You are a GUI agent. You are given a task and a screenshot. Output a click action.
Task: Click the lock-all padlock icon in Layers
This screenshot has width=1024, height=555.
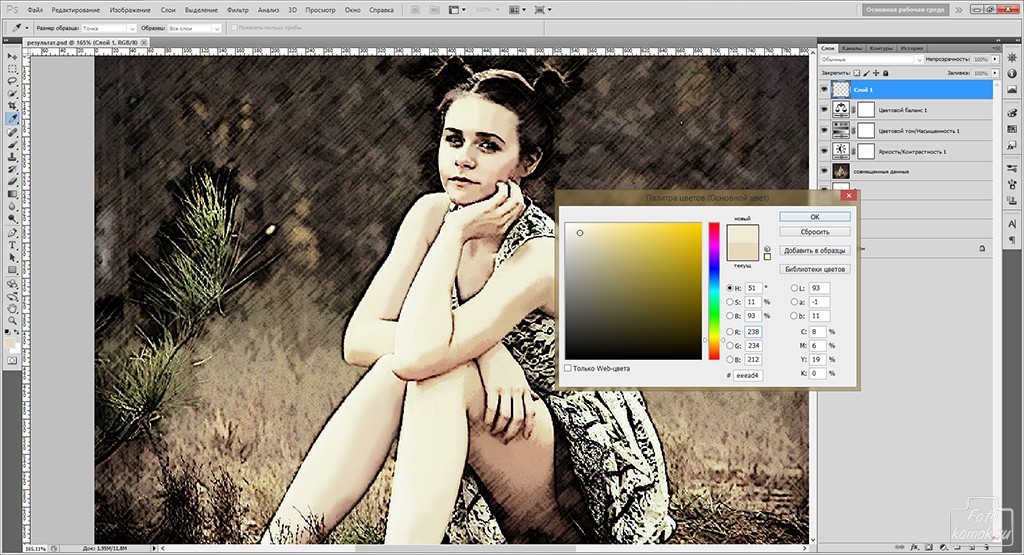pos(883,73)
